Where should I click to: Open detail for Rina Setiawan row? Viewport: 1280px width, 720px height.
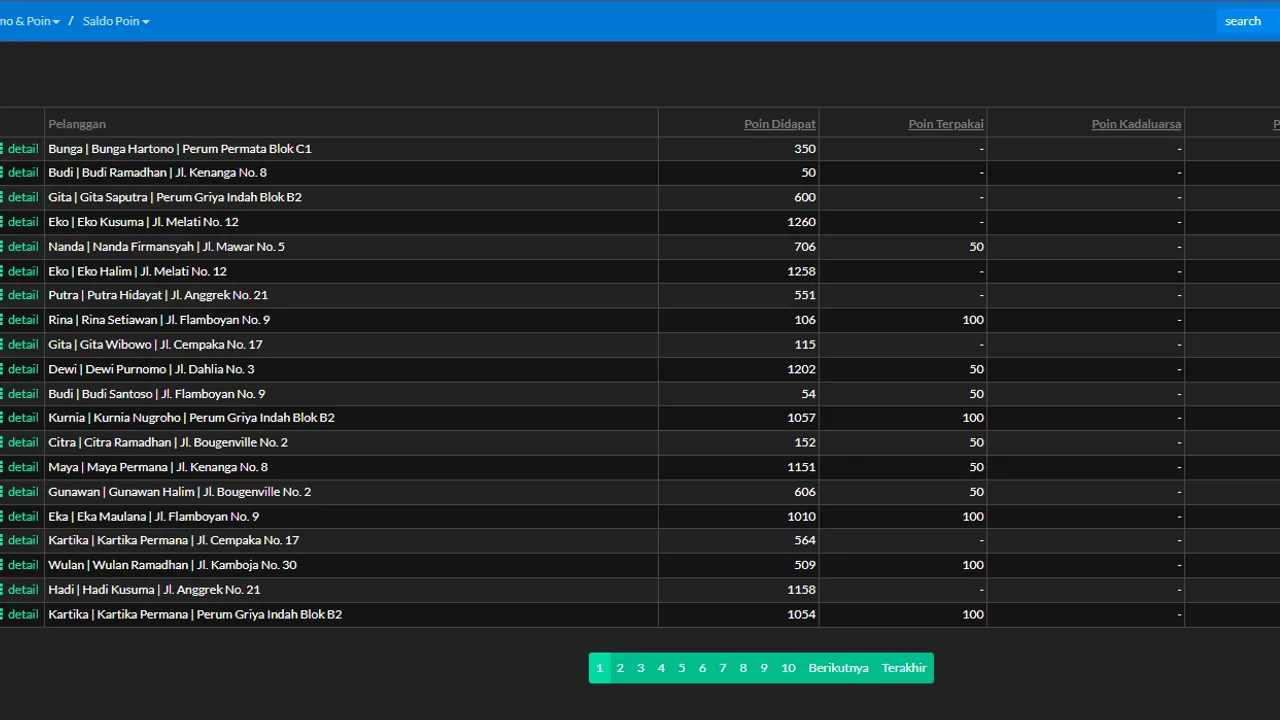tap(20, 320)
